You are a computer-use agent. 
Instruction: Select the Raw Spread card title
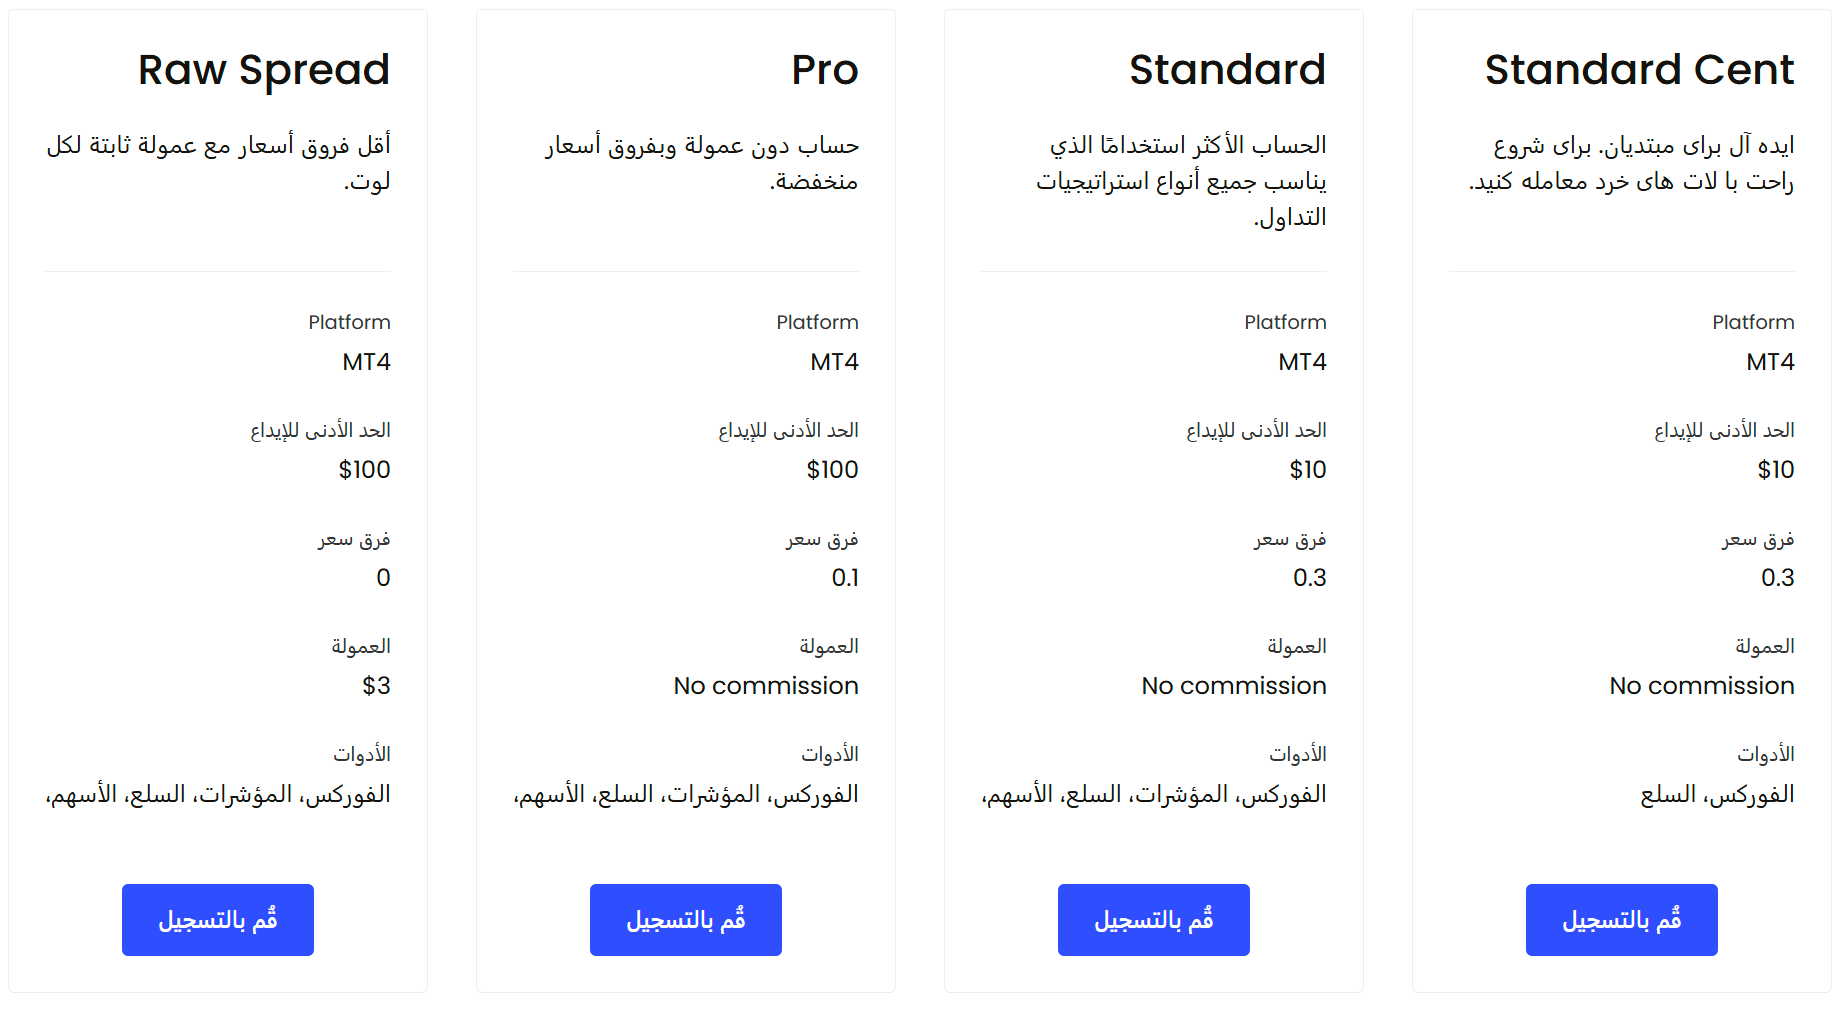[x=264, y=70]
